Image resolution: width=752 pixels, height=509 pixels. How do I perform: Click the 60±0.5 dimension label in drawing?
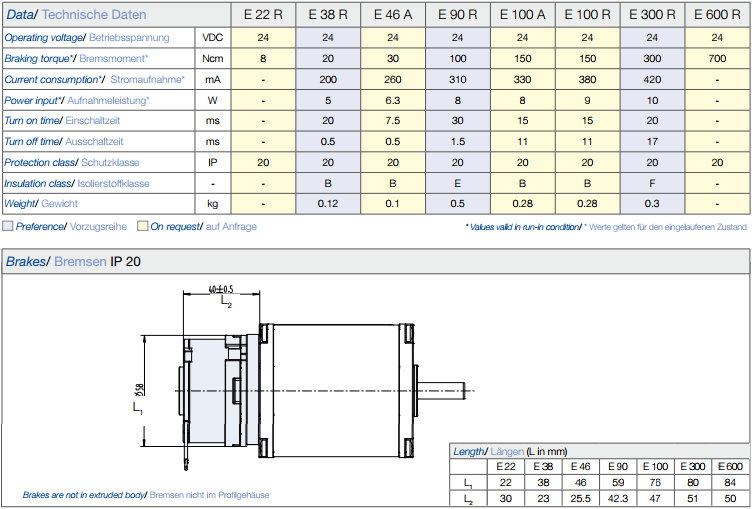pos(221,290)
